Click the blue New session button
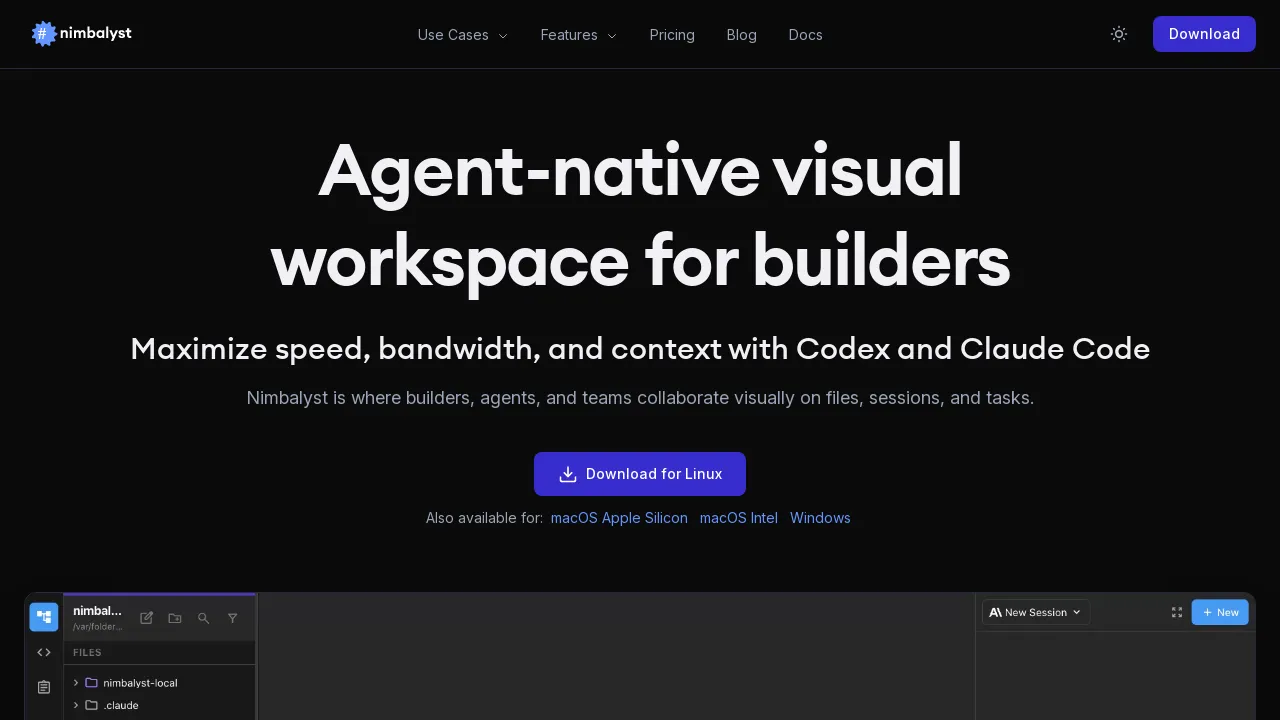 (x=1220, y=612)
